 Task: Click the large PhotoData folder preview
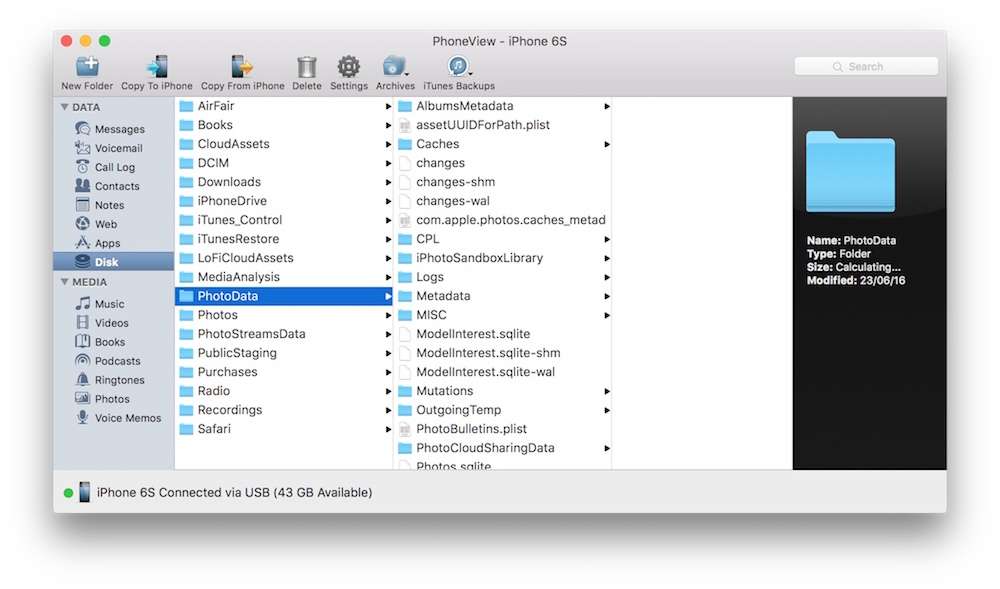pyautogui.click(x=850, y=171)
